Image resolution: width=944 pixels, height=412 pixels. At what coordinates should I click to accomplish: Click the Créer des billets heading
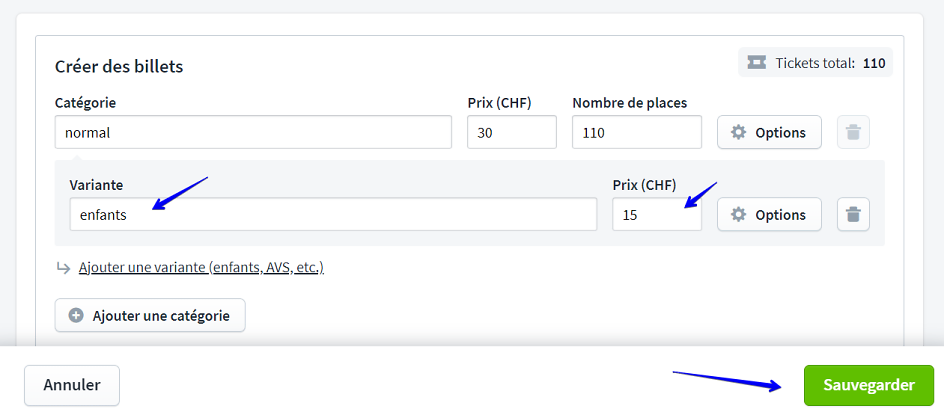coord(119,66)
